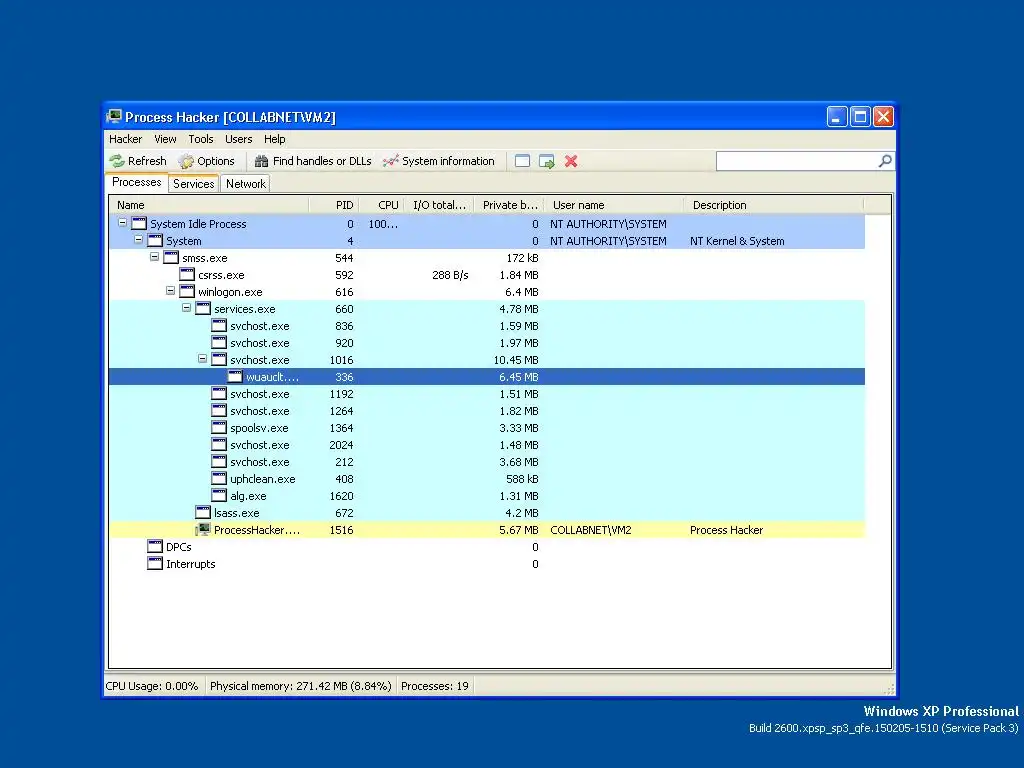Collapse svchost.exe PID 1016 node

202,359
